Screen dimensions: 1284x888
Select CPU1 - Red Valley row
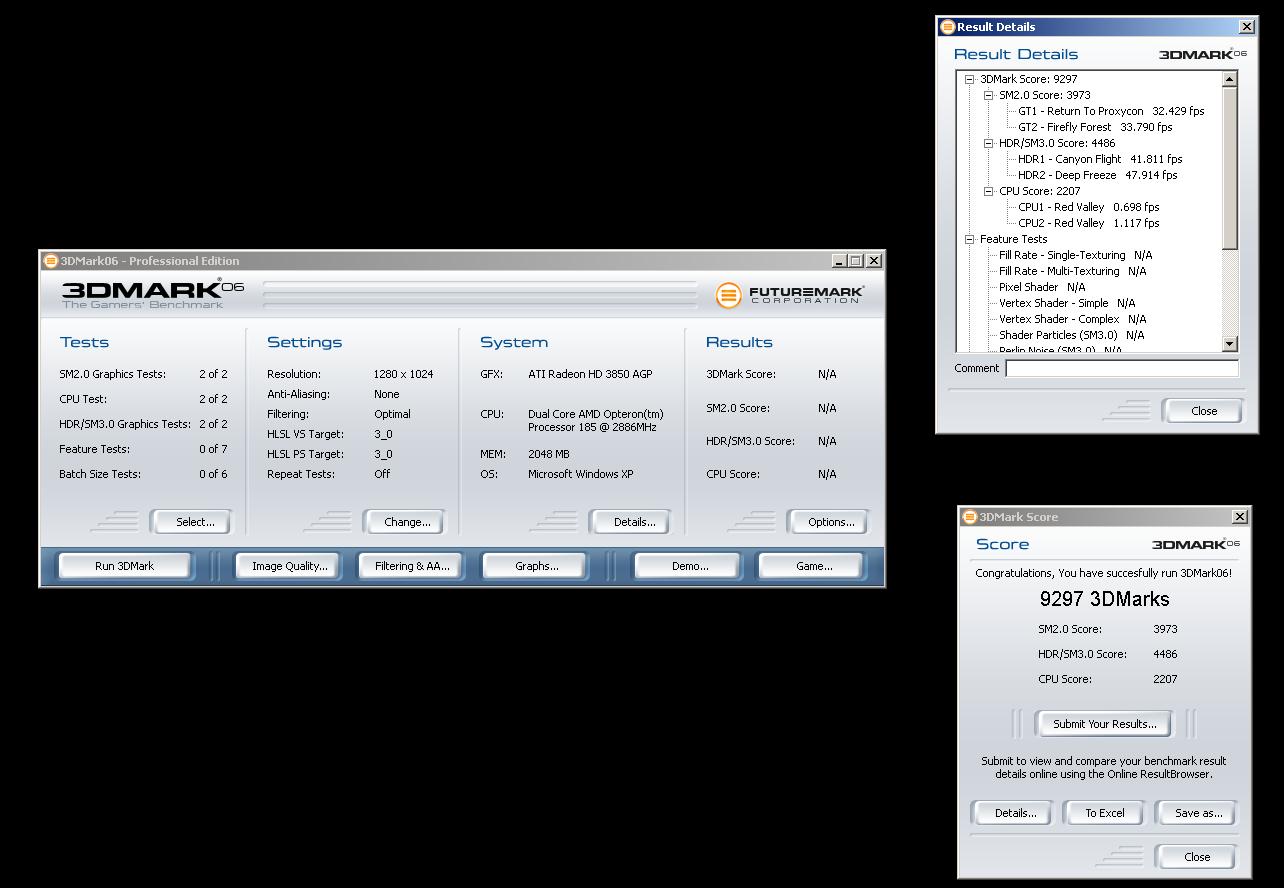pos(1089,207)
